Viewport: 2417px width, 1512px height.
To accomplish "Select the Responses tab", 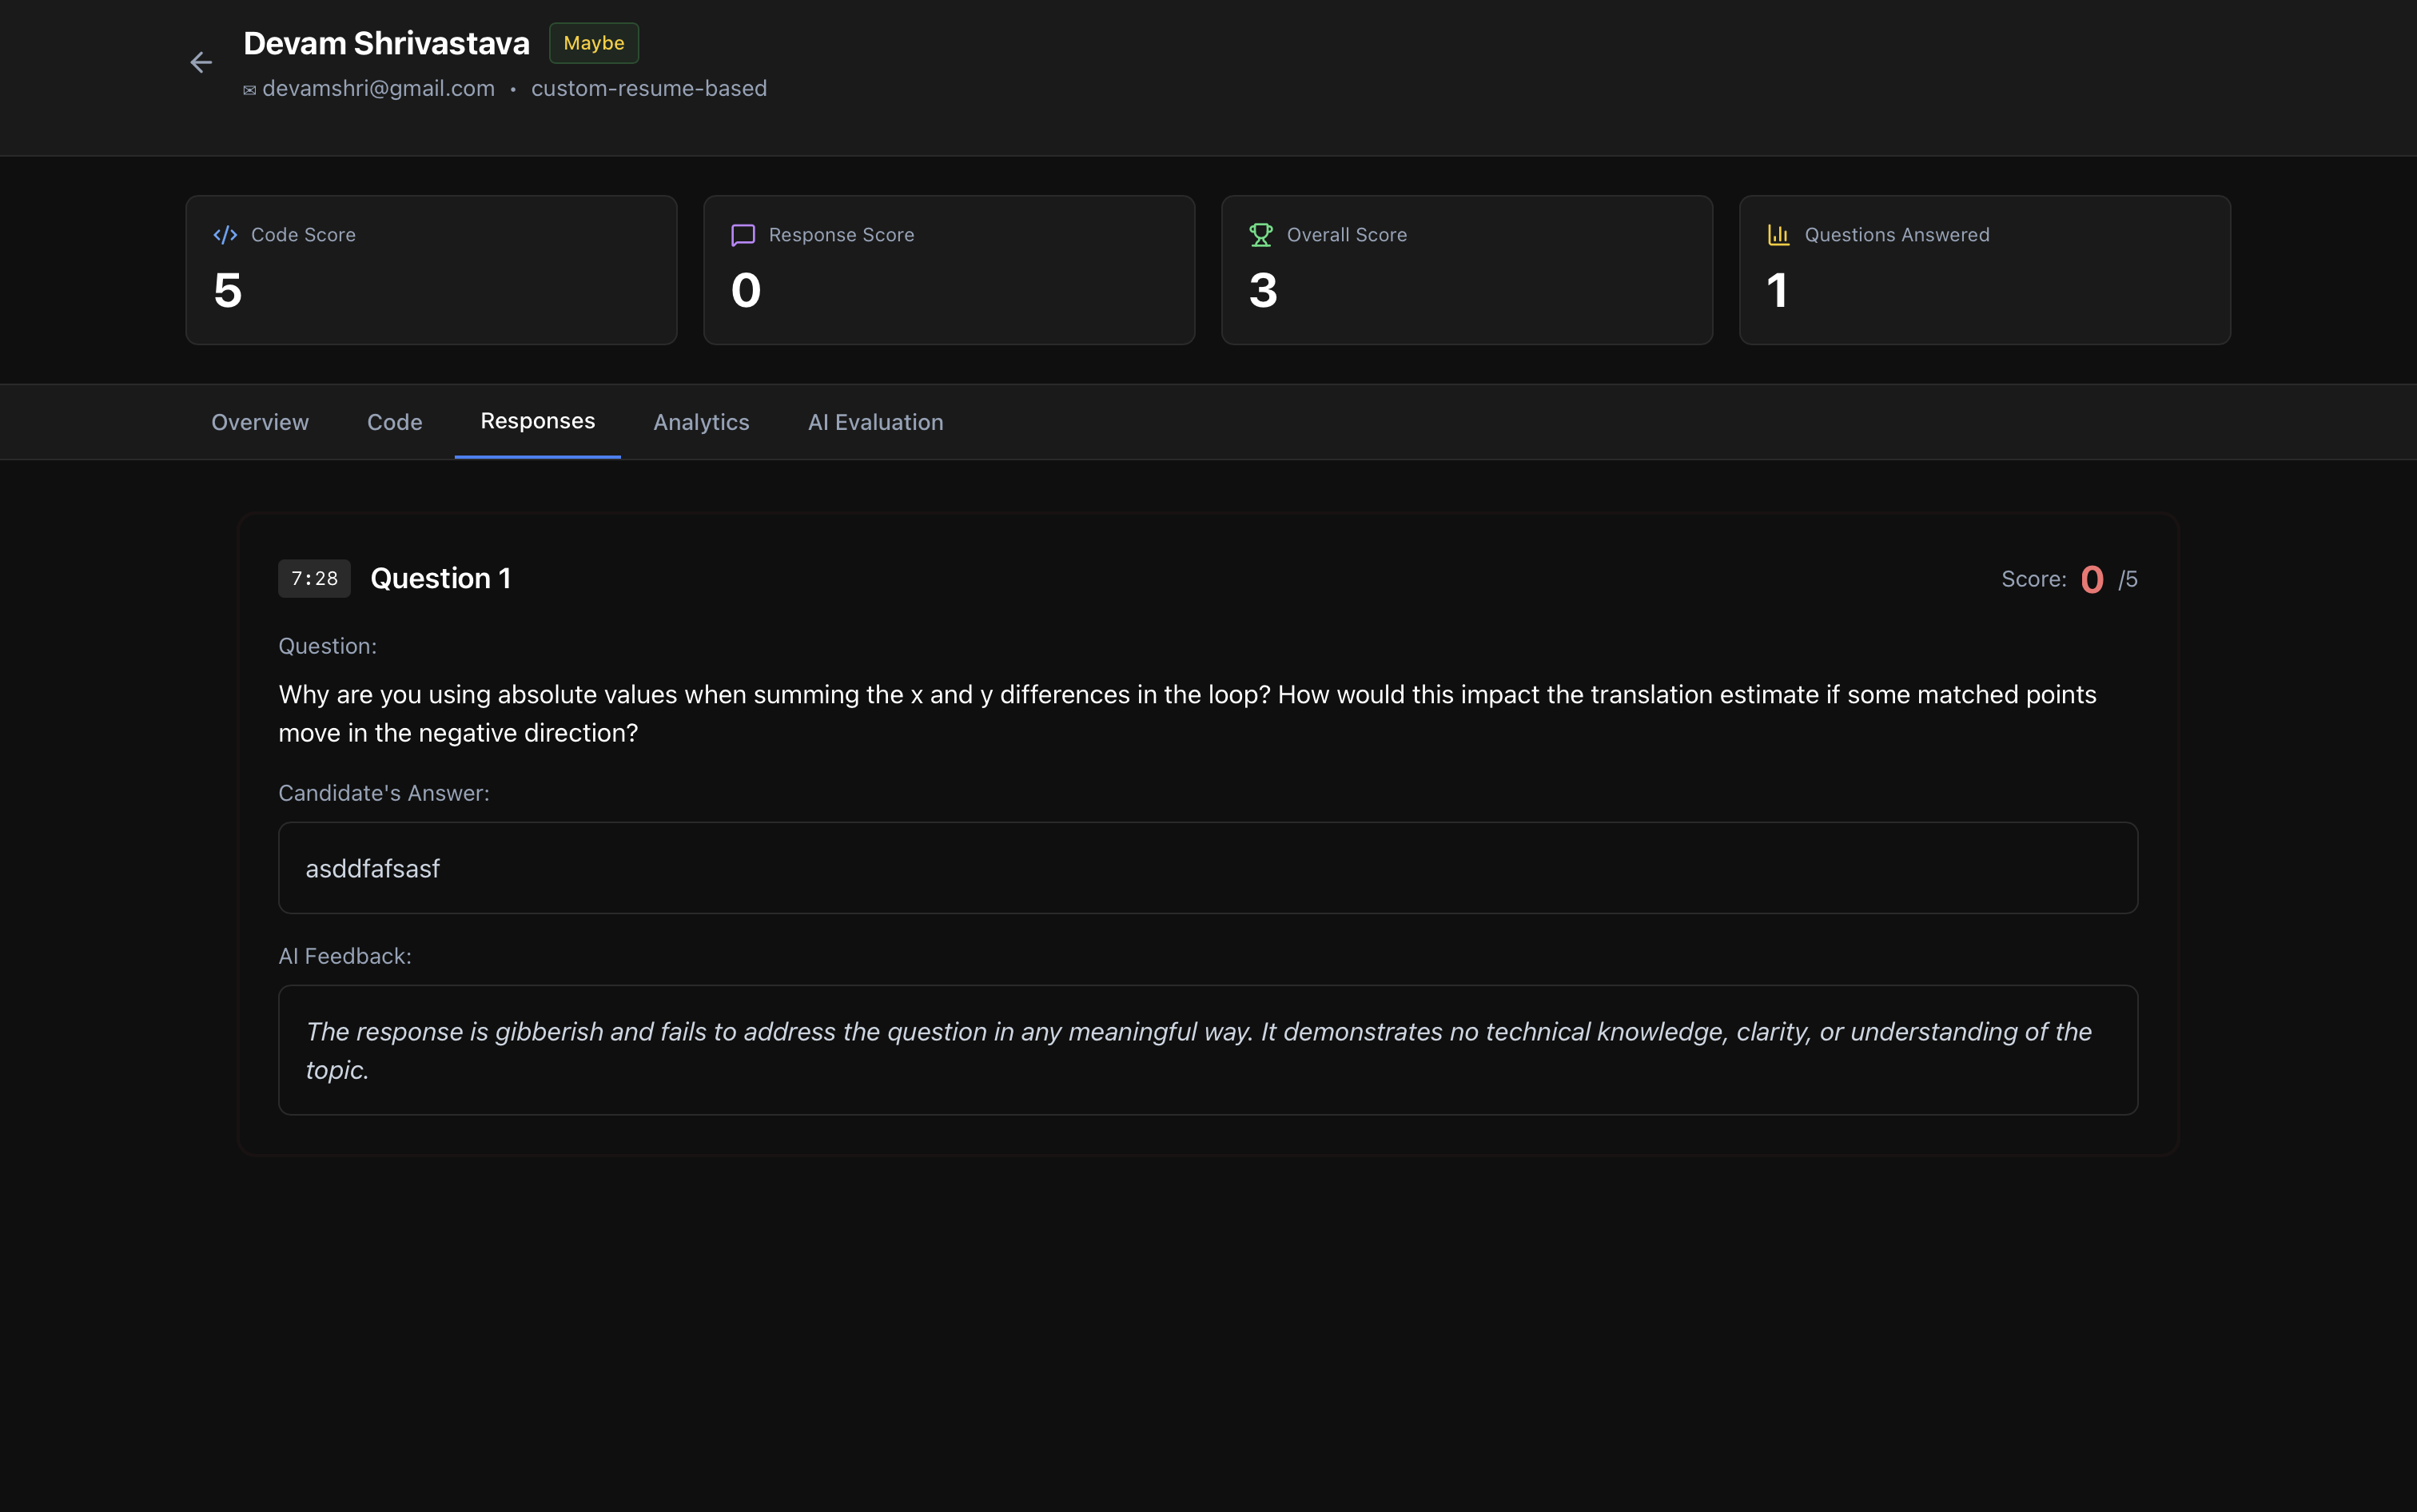I will (x=537, y=421).
